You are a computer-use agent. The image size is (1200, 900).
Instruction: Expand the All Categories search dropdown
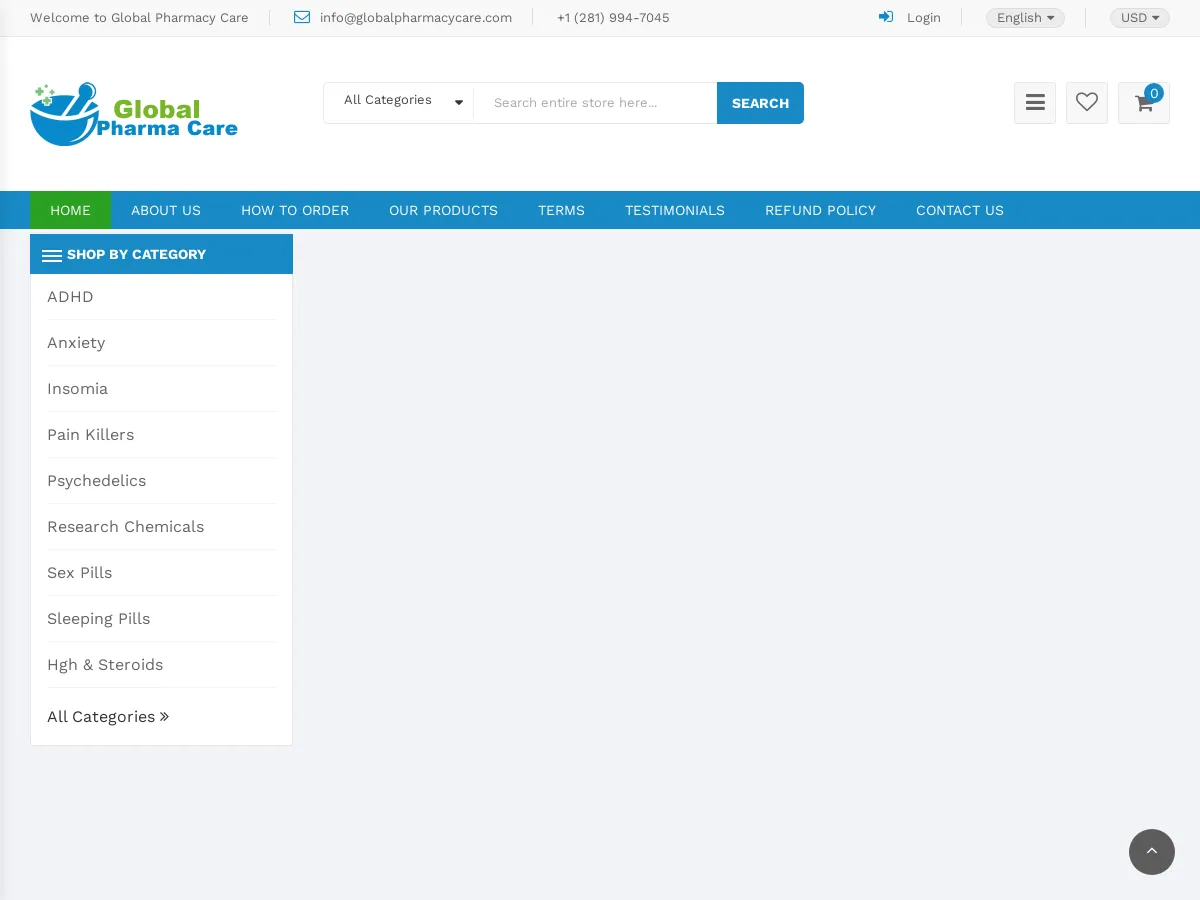coord(398,101)
